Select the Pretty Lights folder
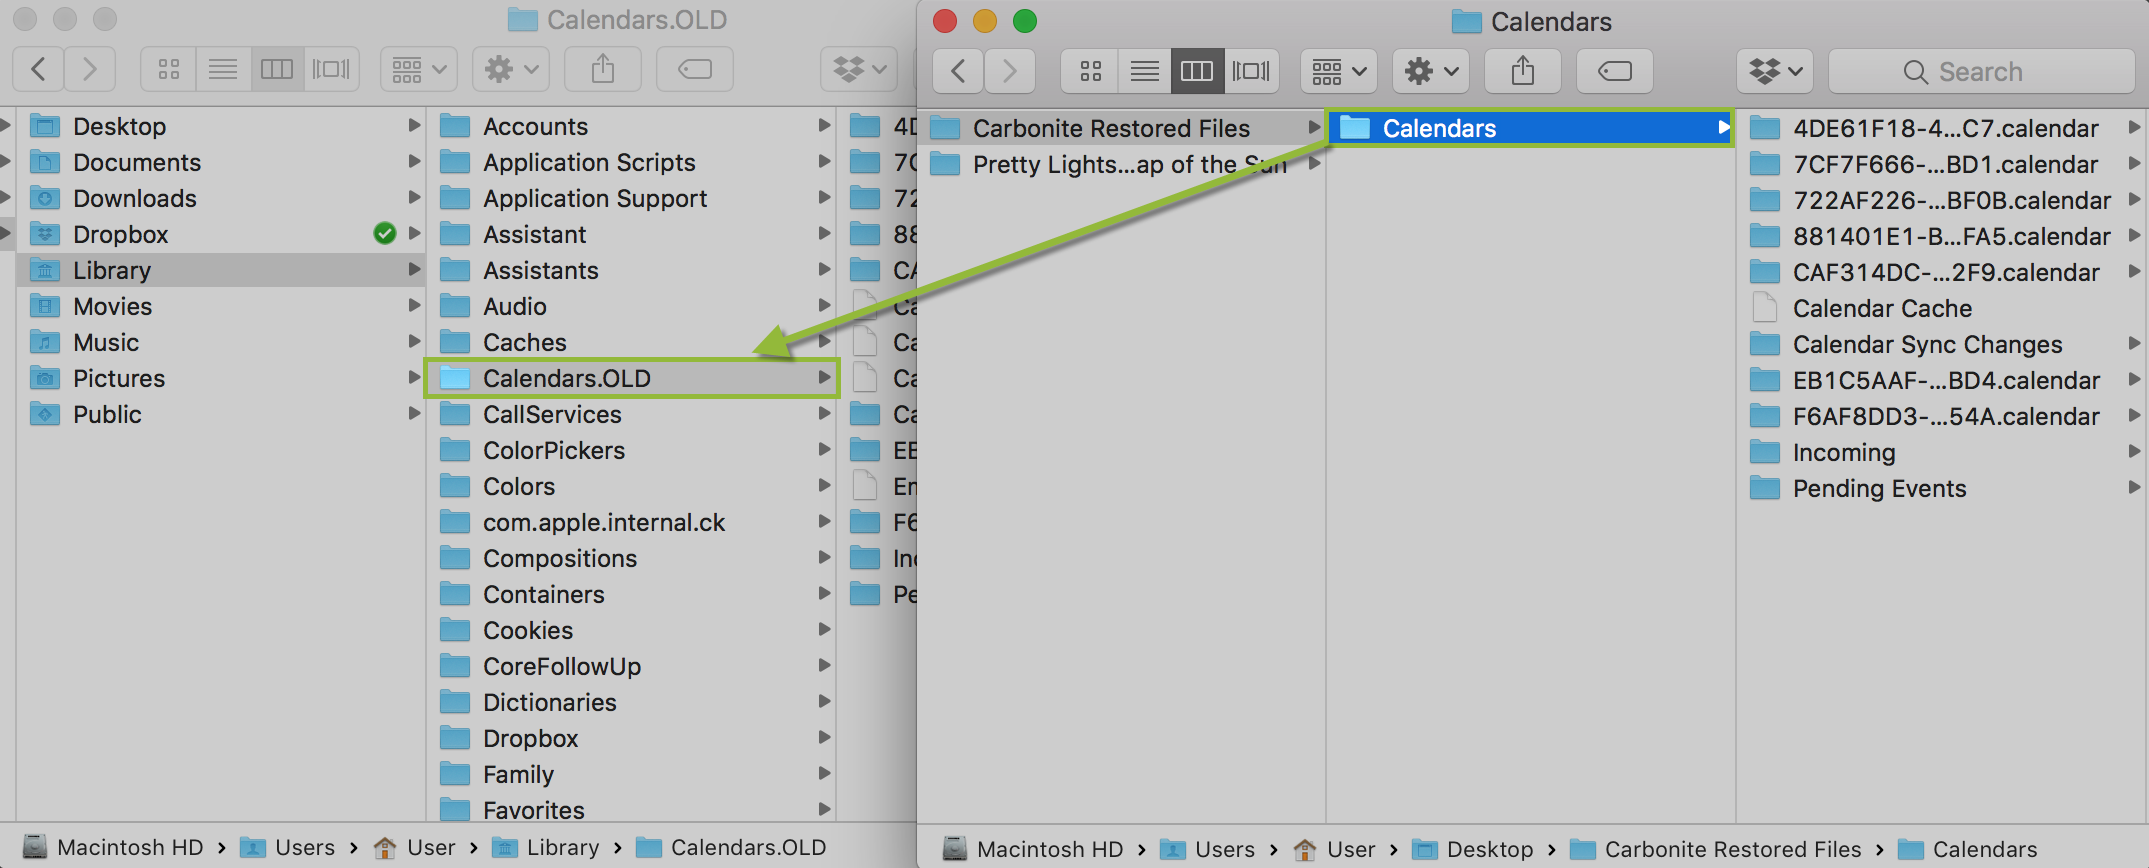The width and height of the screenshot is (2149, 868). point(1122,164)
